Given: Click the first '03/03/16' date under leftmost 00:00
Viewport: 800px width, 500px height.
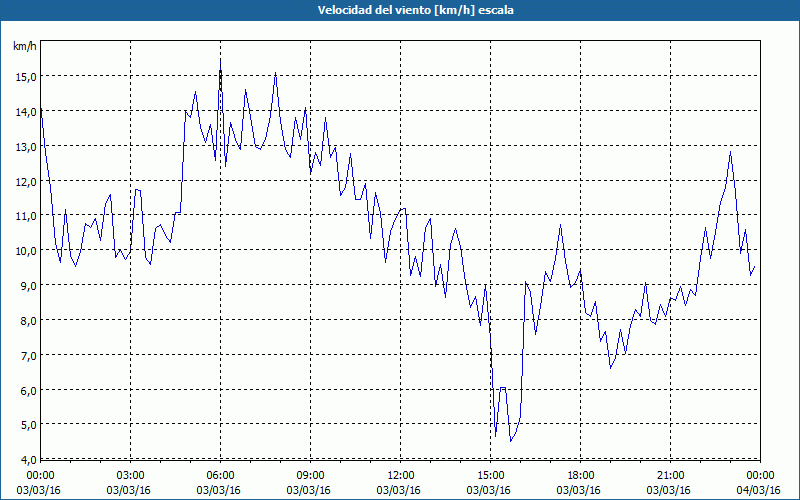Looking at the screenshot, I should (x=38, y=490).
